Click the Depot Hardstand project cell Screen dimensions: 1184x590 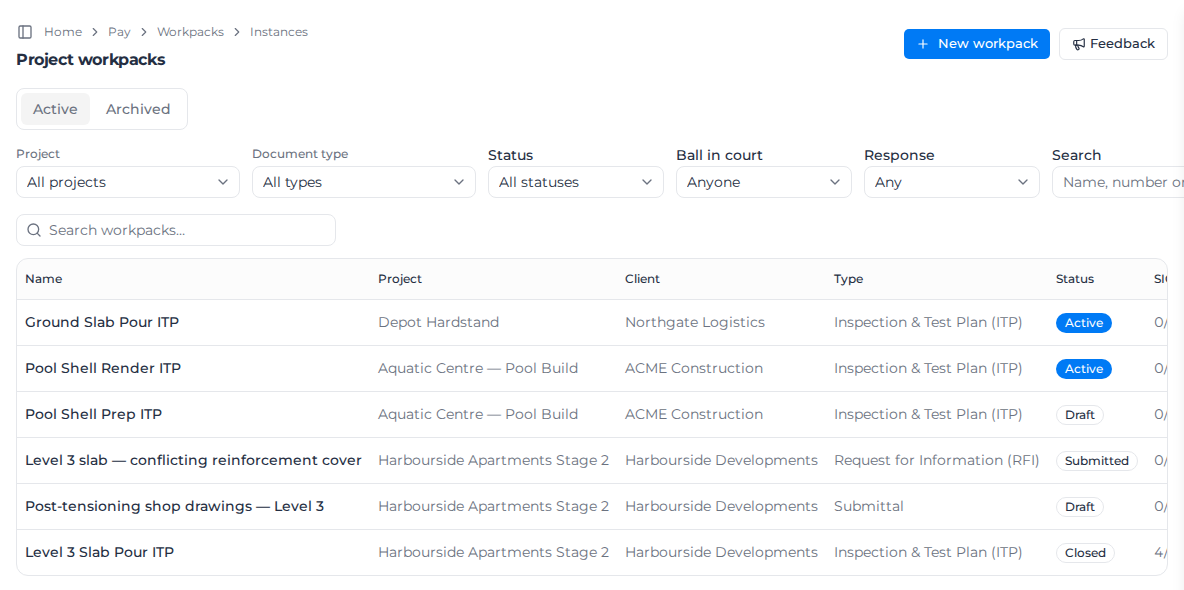point(439,323)
